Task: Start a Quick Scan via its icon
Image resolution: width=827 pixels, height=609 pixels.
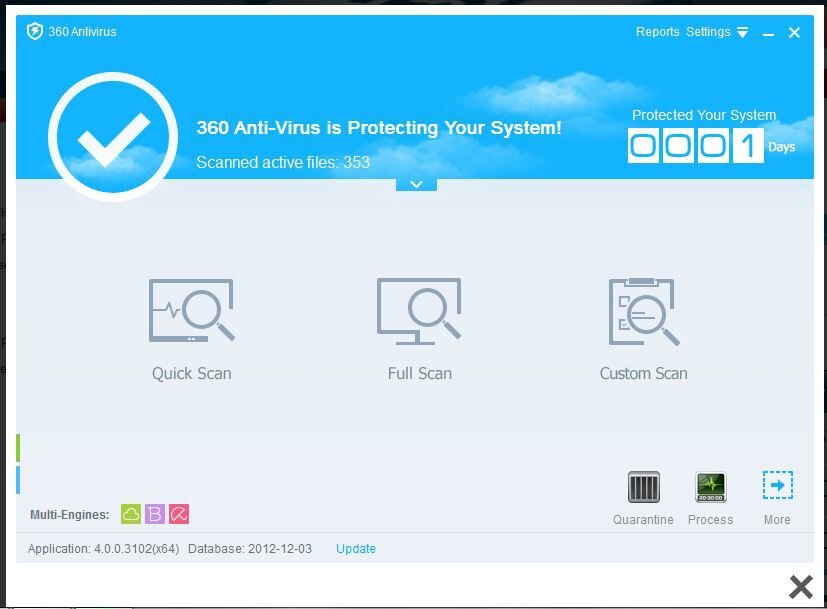Action: point(191,311)
